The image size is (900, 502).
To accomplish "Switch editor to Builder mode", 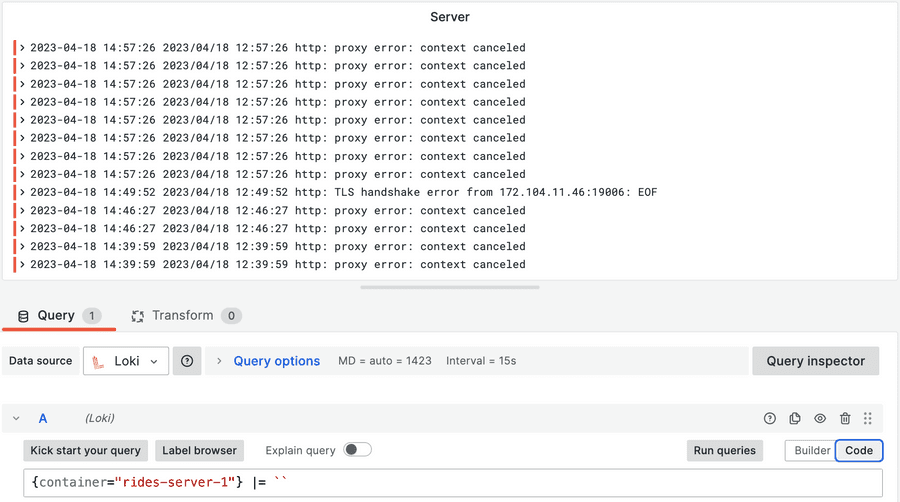I will coord(811,451).
